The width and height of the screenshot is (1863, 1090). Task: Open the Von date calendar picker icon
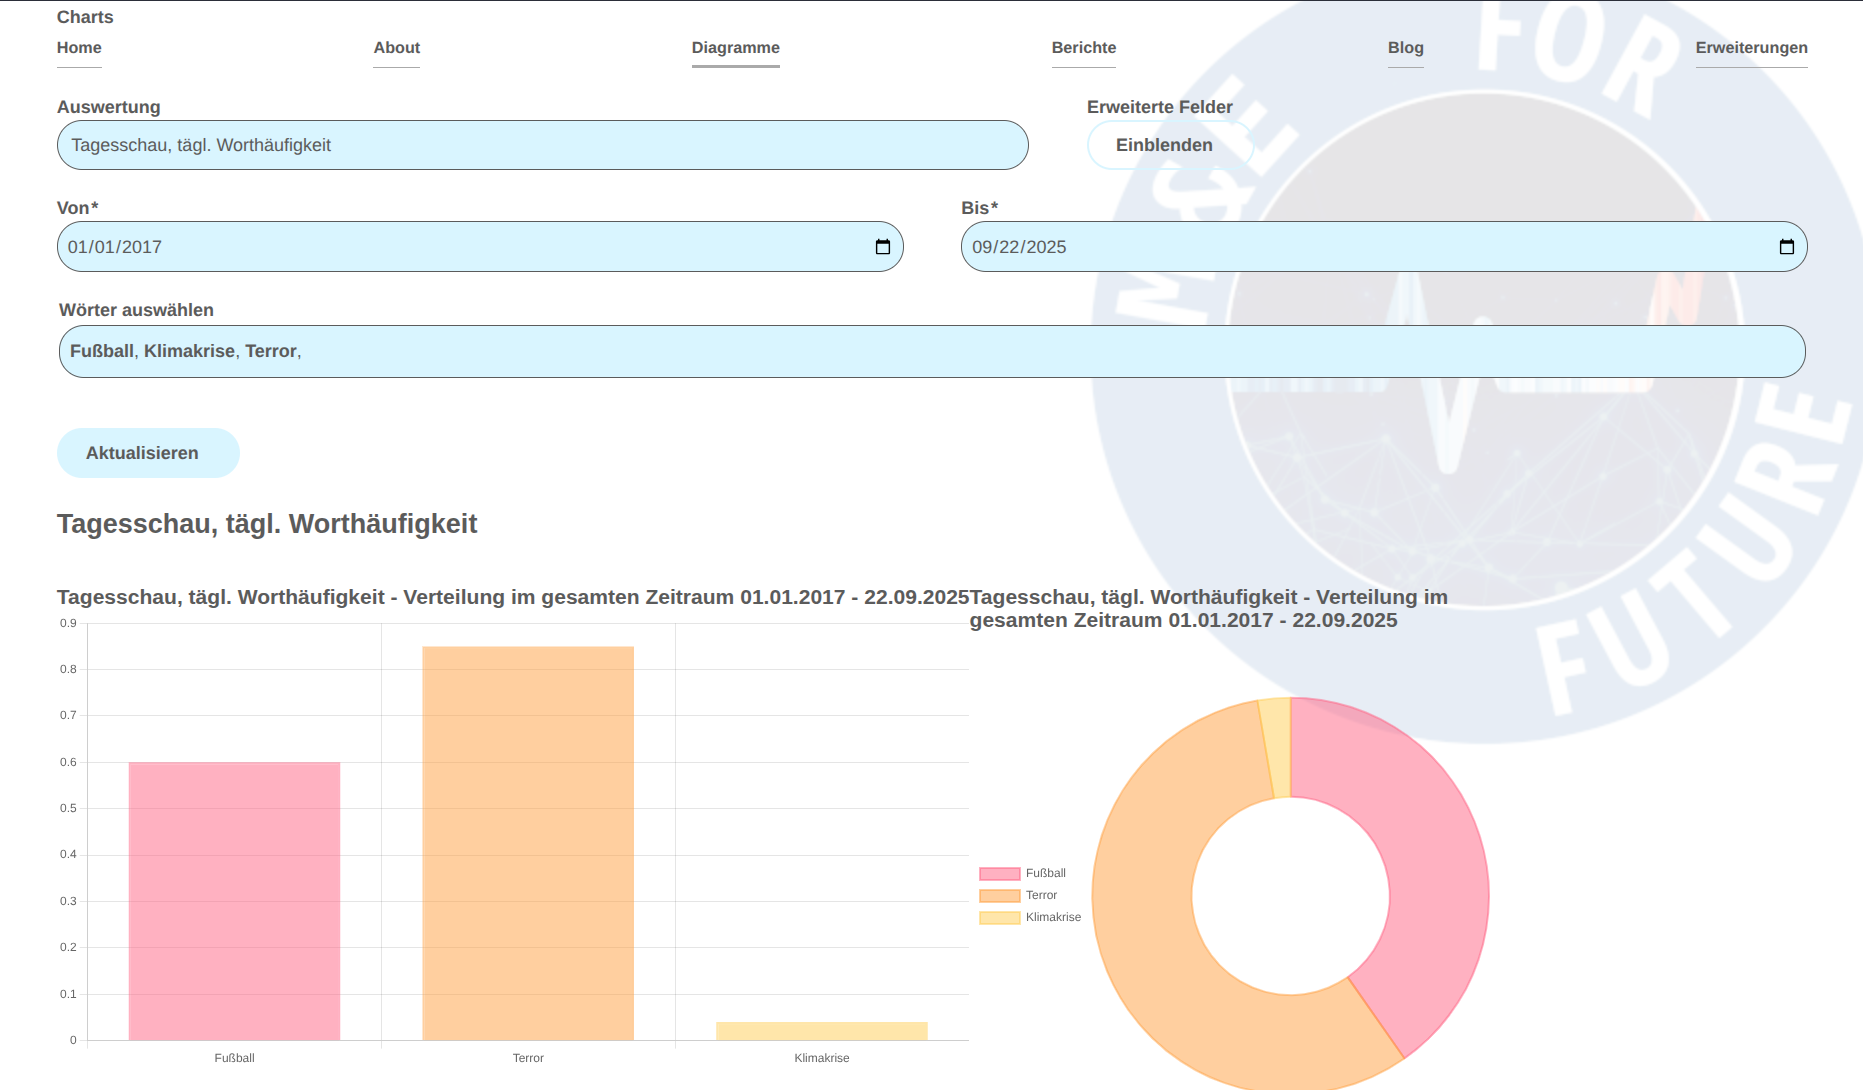click(882, 247)
